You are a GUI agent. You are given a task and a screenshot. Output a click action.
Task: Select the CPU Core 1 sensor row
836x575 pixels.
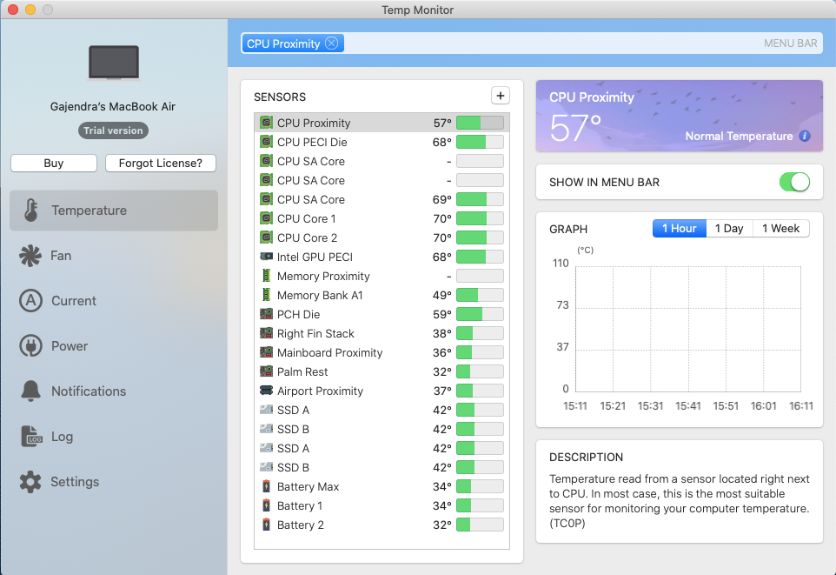point(382,219)
